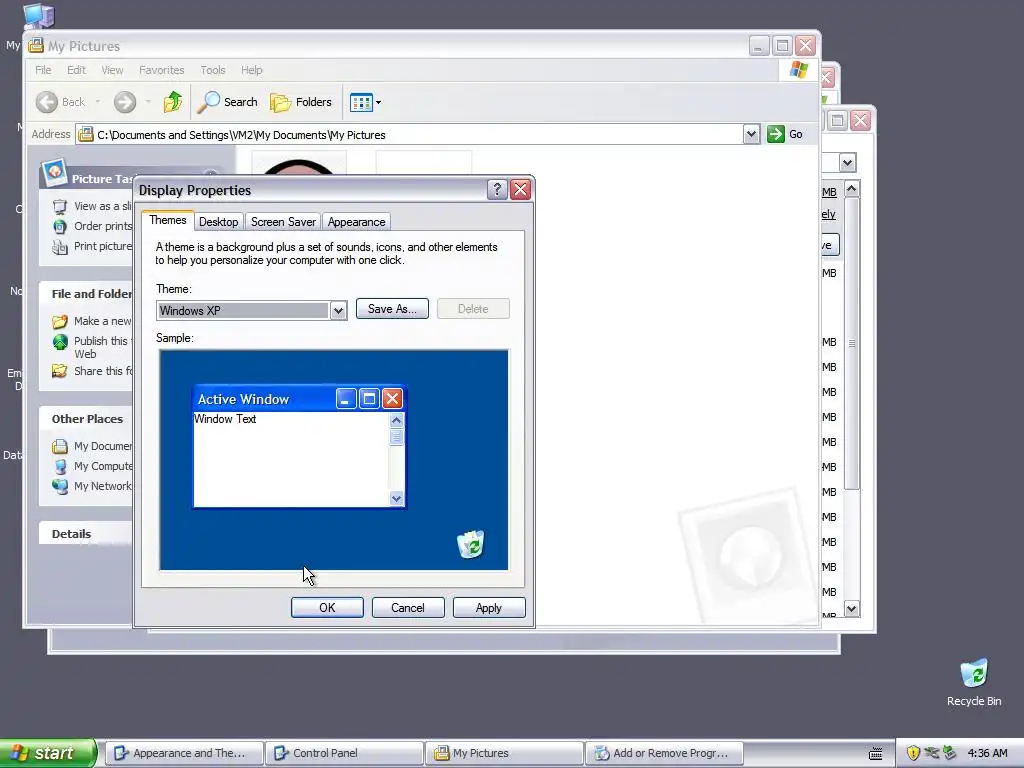Click the question mark help button in Display Properties
The height and width of the screenshot is (768, 1024).
[497, 190]
